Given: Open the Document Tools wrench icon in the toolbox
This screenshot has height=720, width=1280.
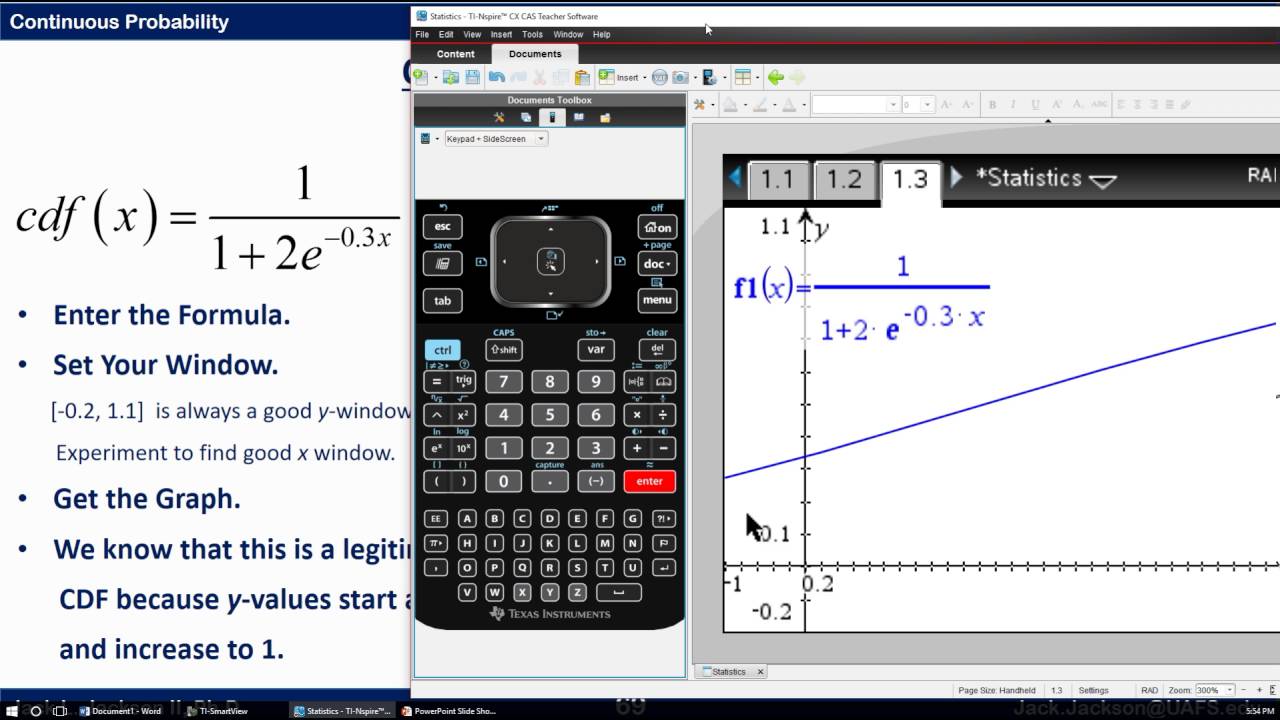Looking at the screenshot, I should tap(499, 117).
